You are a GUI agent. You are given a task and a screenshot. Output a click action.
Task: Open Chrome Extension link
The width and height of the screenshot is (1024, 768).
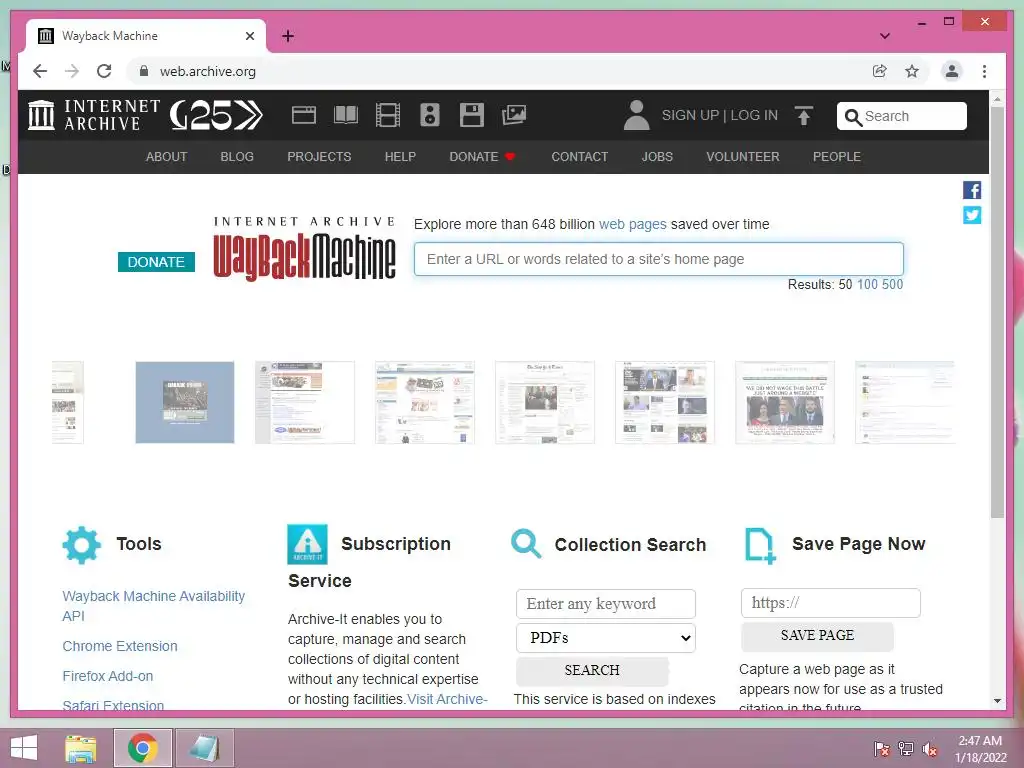point(120,646)
